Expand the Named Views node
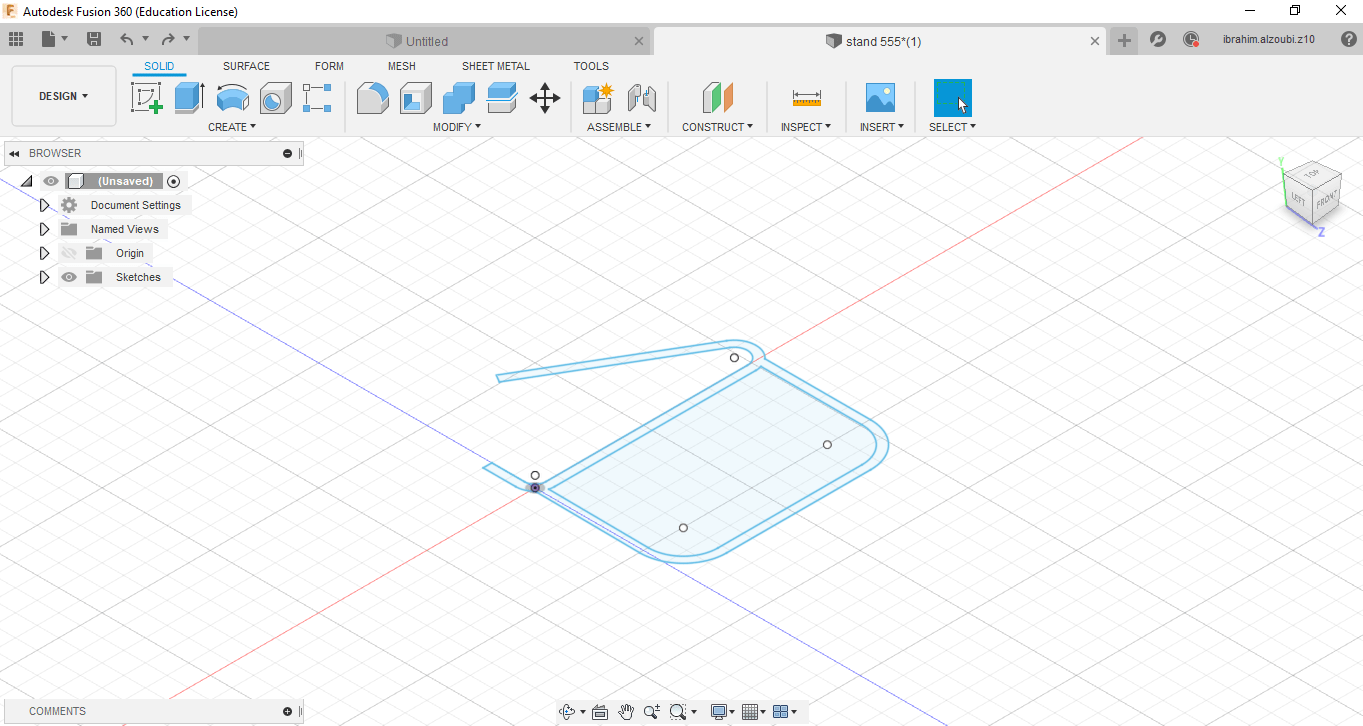The image size is (1363, 726). click(44, 229)
